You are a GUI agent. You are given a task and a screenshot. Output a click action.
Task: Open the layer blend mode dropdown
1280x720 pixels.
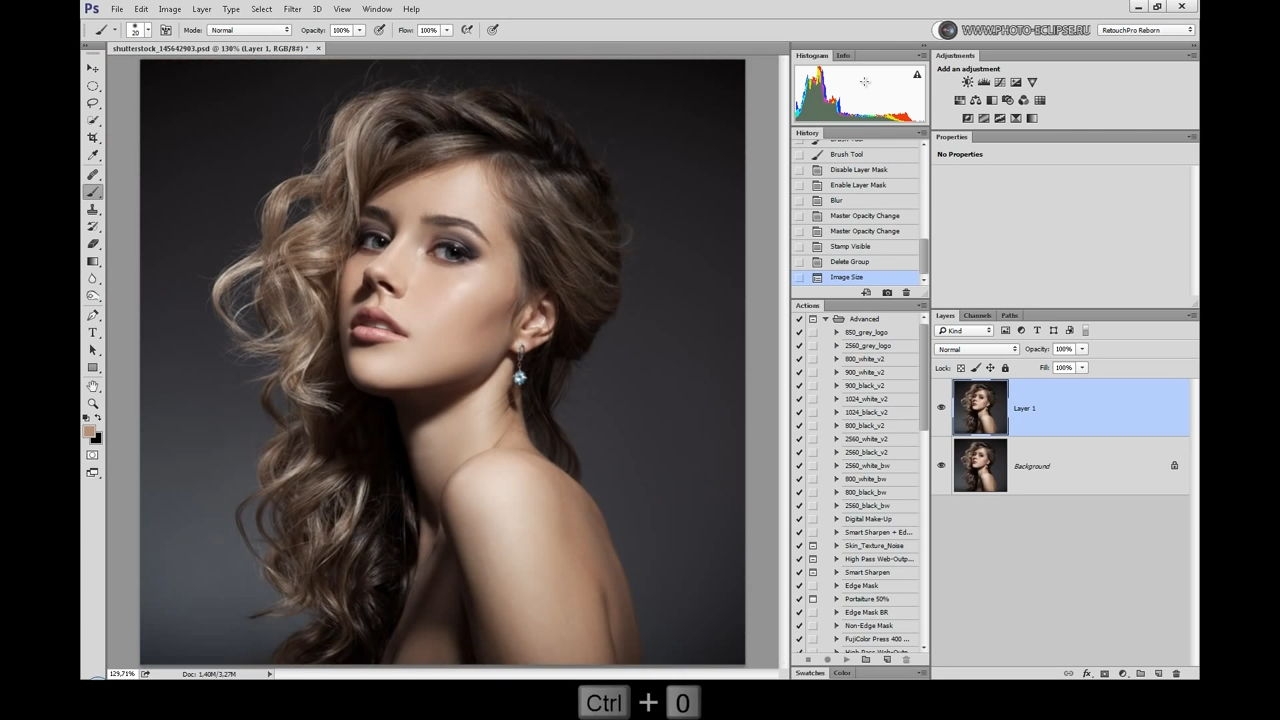click(977, 349)
